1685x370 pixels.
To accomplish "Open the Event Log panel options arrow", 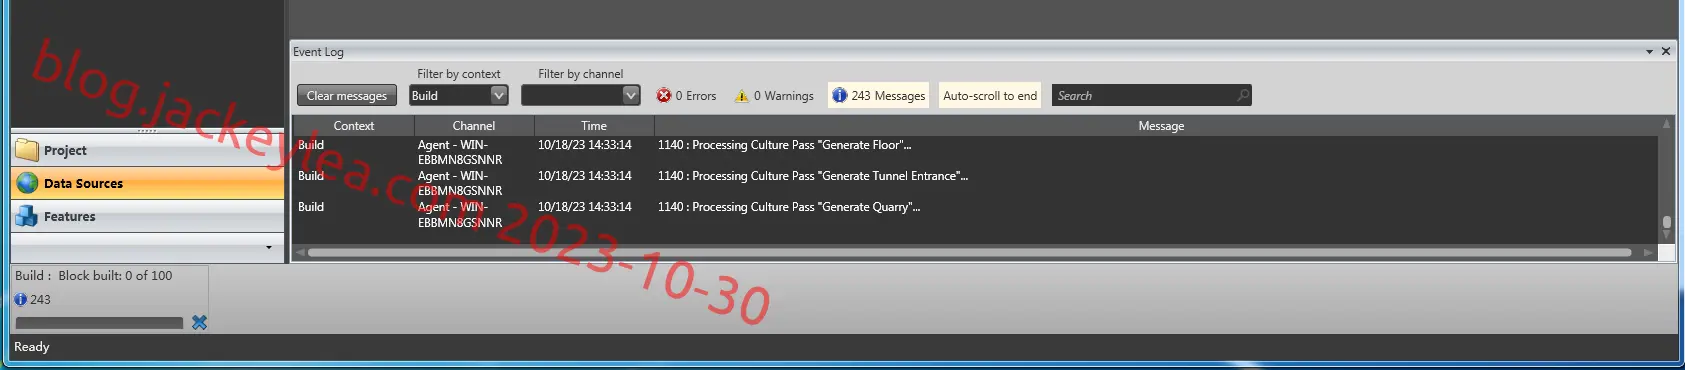I will click(1649, 51).
